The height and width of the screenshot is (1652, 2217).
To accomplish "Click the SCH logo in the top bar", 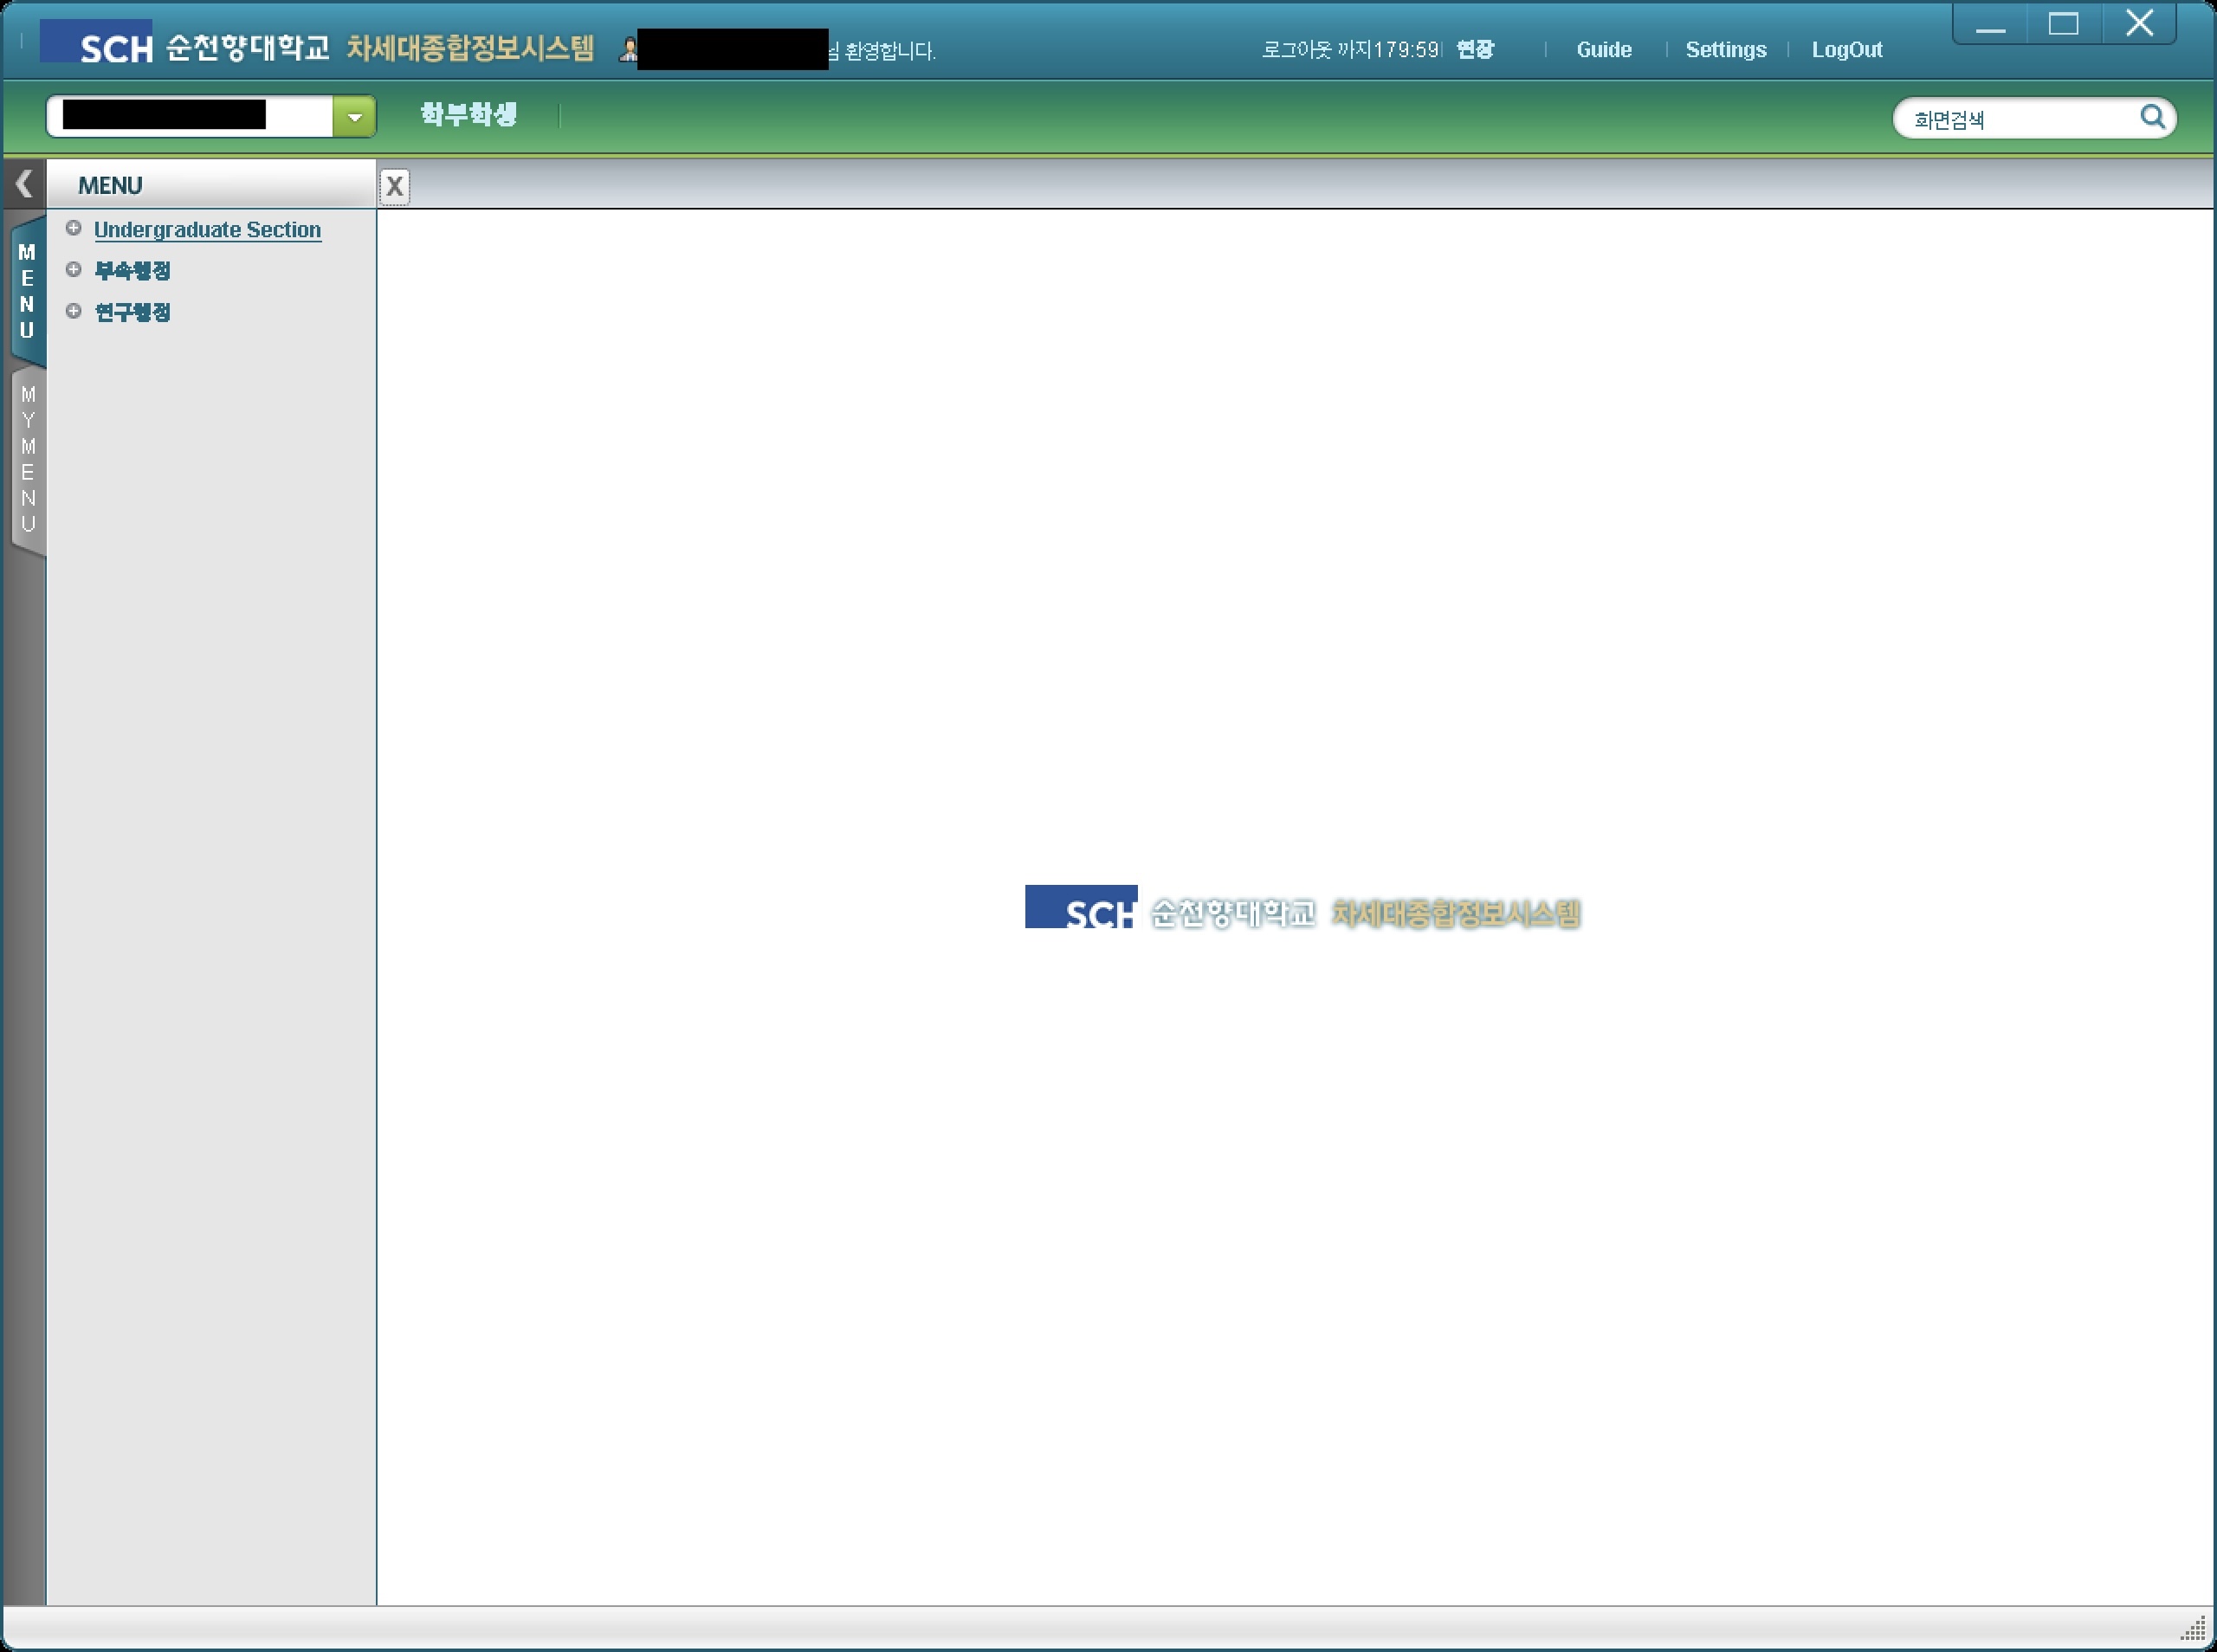I will coord(97,42).
